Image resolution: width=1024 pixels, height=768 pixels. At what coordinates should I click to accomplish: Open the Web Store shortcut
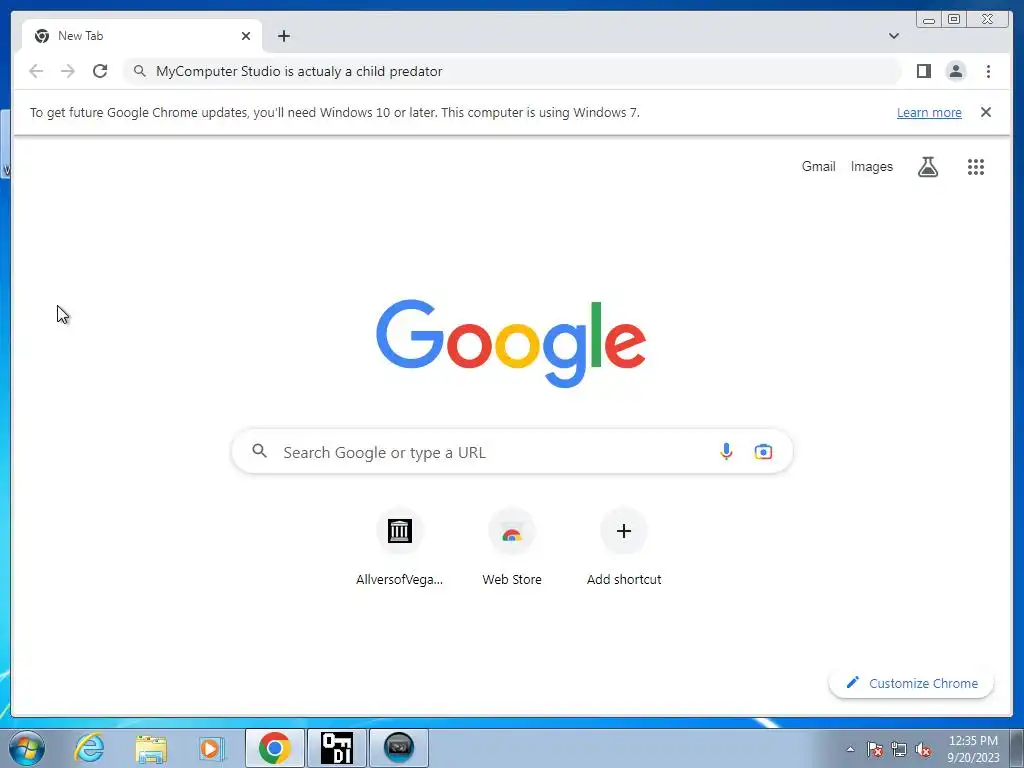511,547
